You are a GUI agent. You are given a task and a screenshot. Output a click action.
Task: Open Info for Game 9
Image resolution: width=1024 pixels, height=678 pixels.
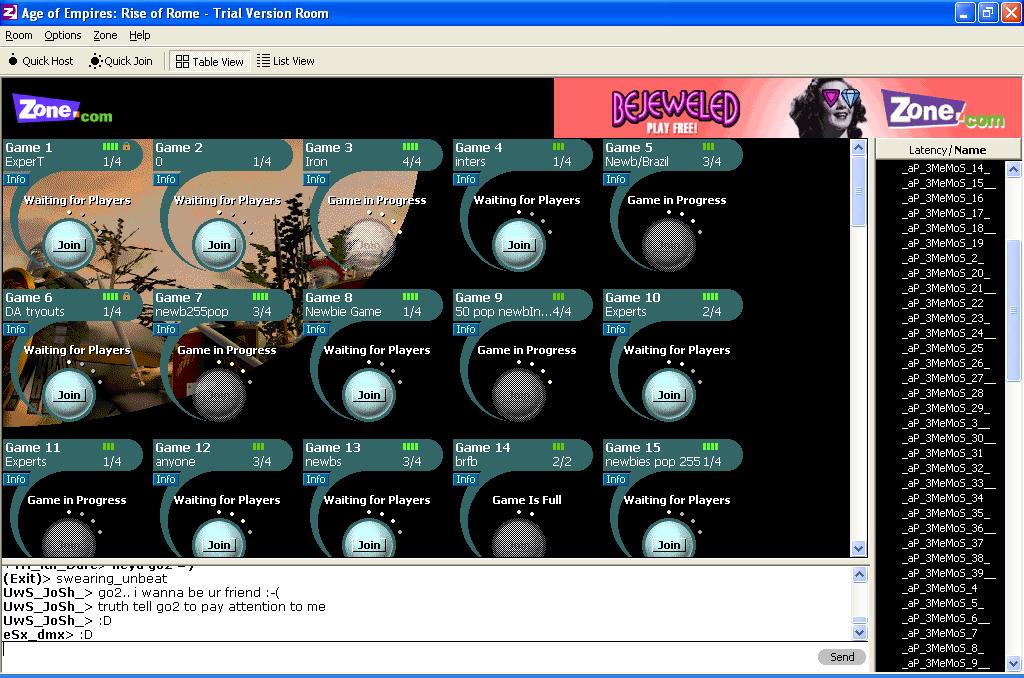tap(466, 329)
